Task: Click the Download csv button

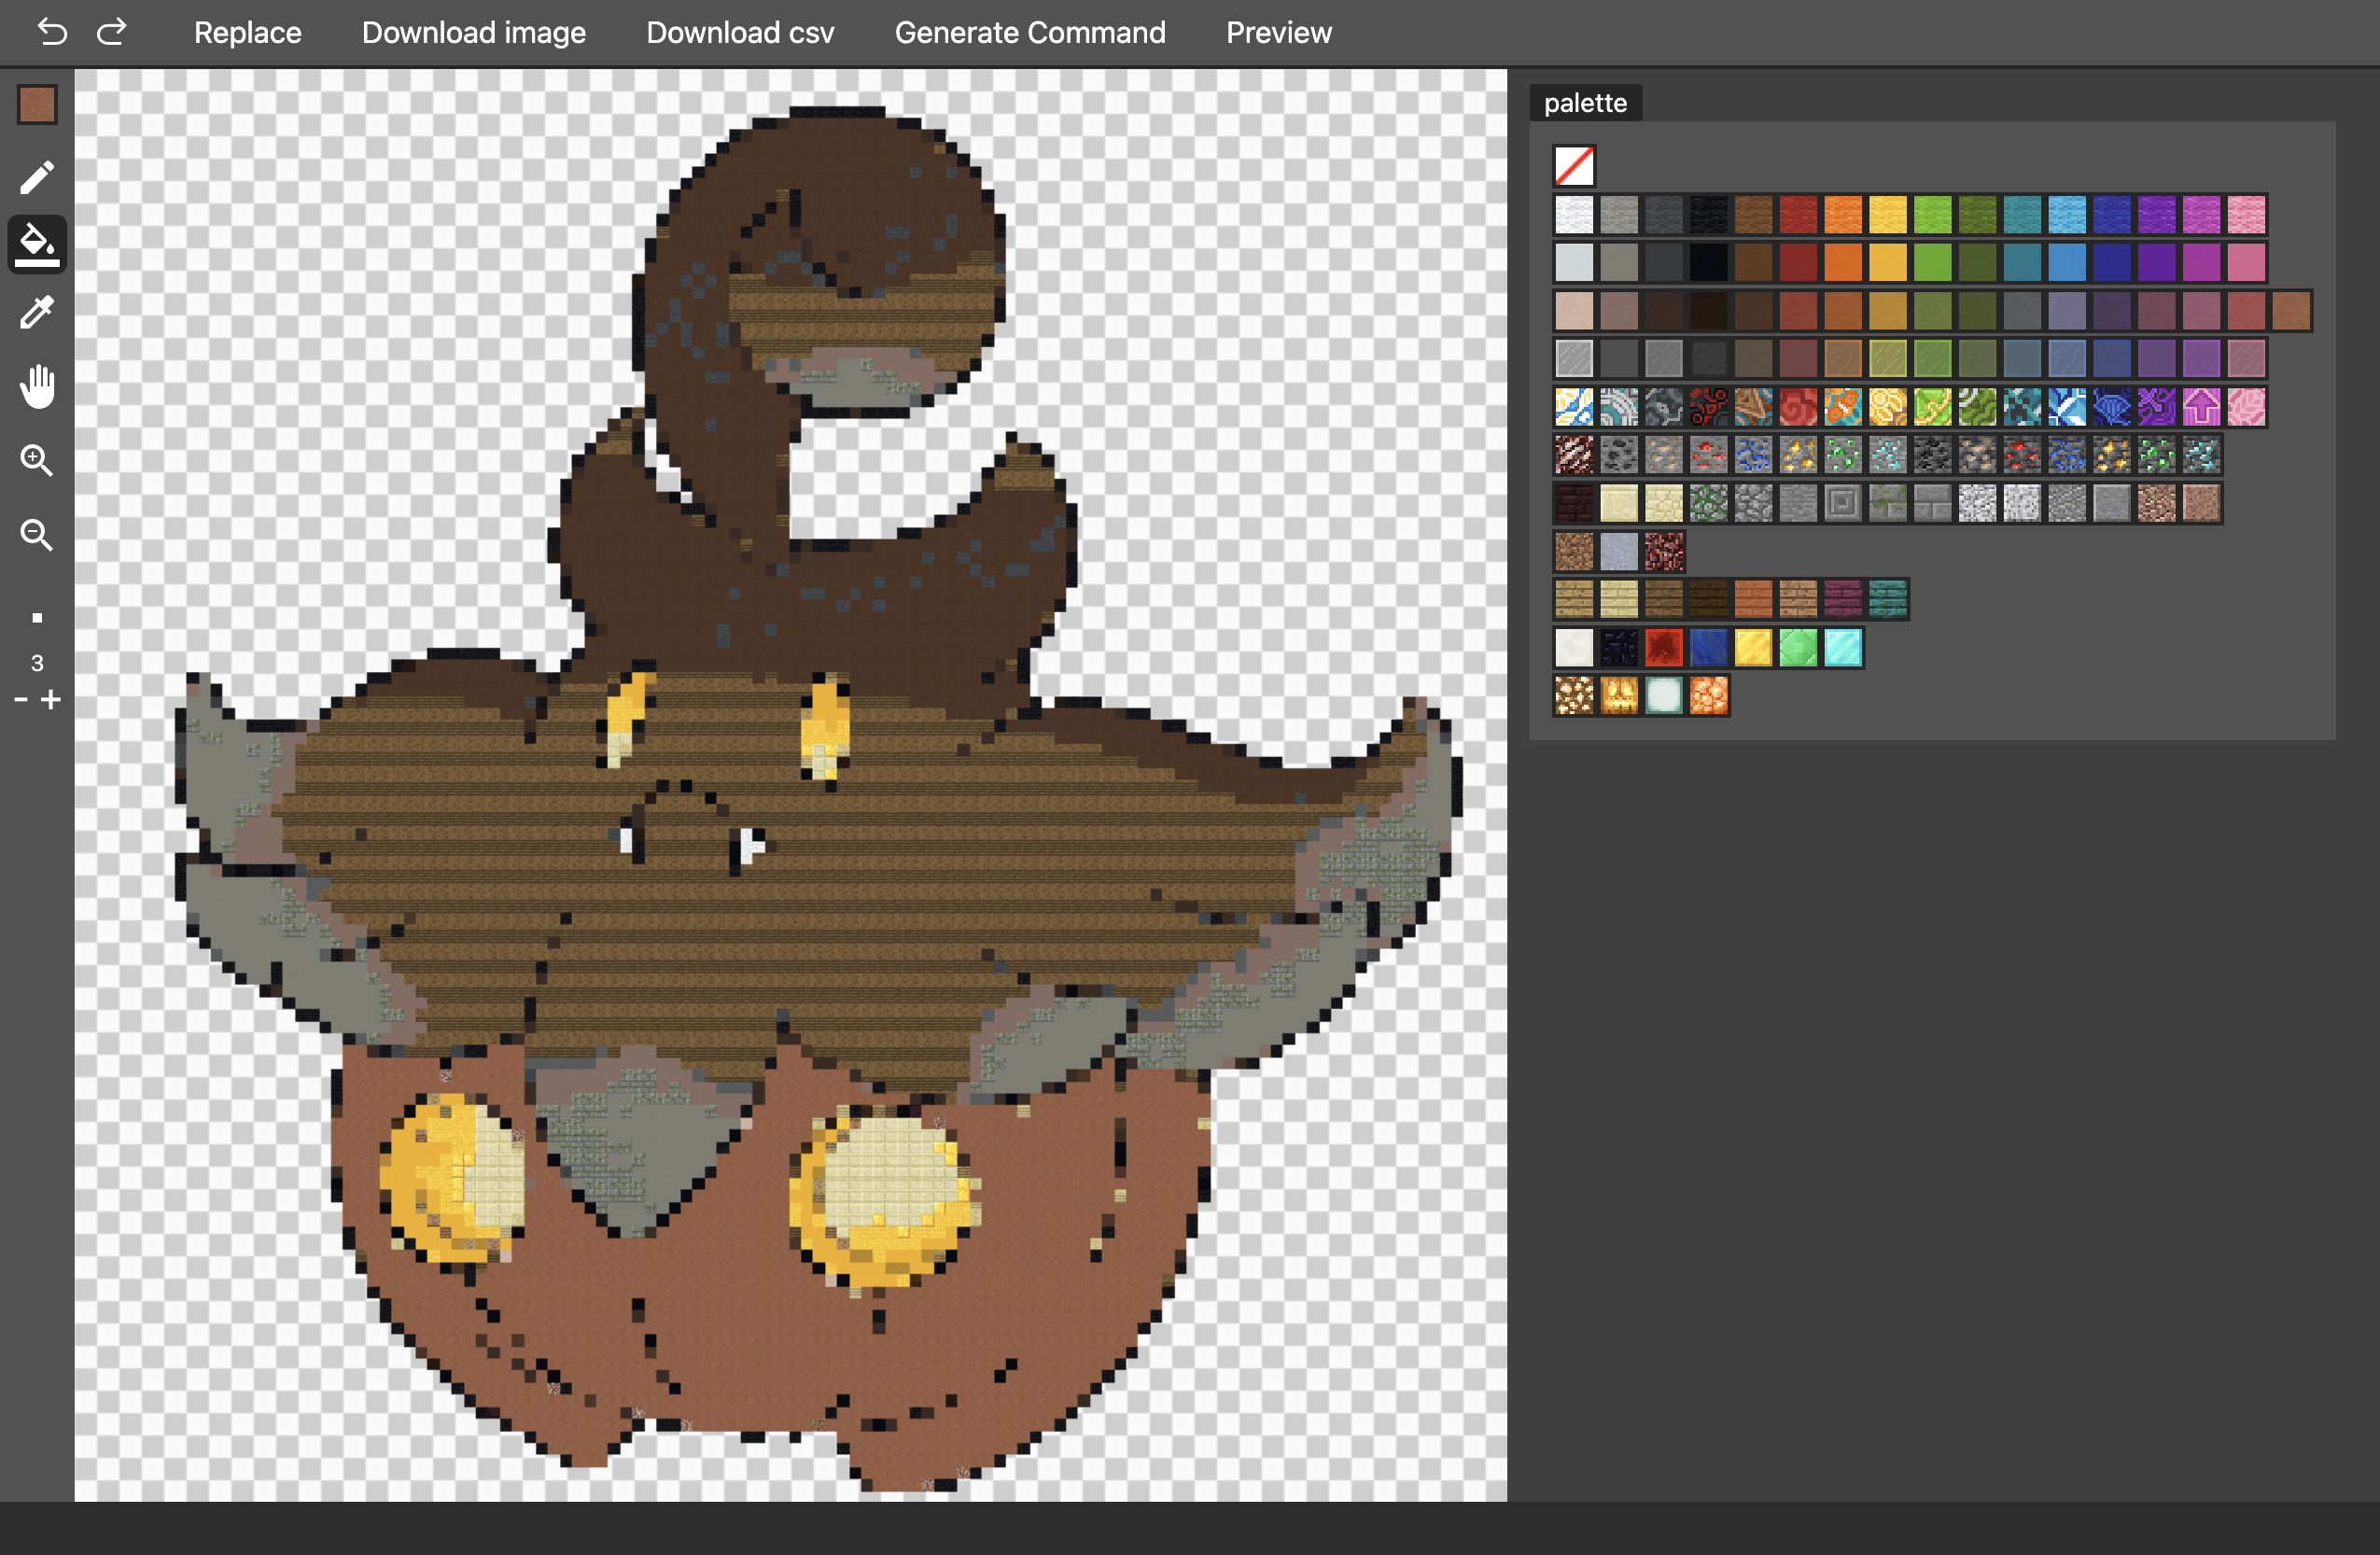Action: pyautogui.click(x=739, y=32)
